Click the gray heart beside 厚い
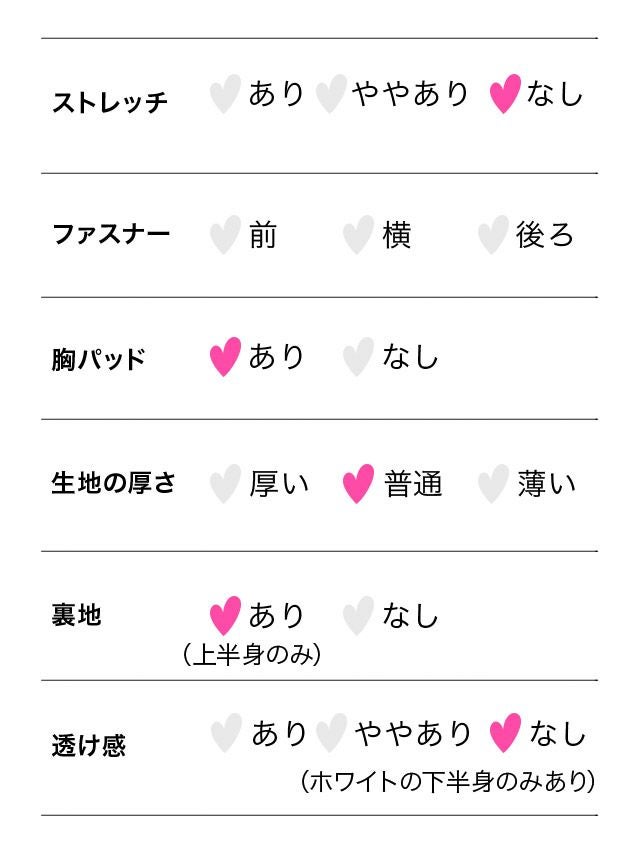The height and width of the screenshot is (854, 640). [x=225, y=484]
